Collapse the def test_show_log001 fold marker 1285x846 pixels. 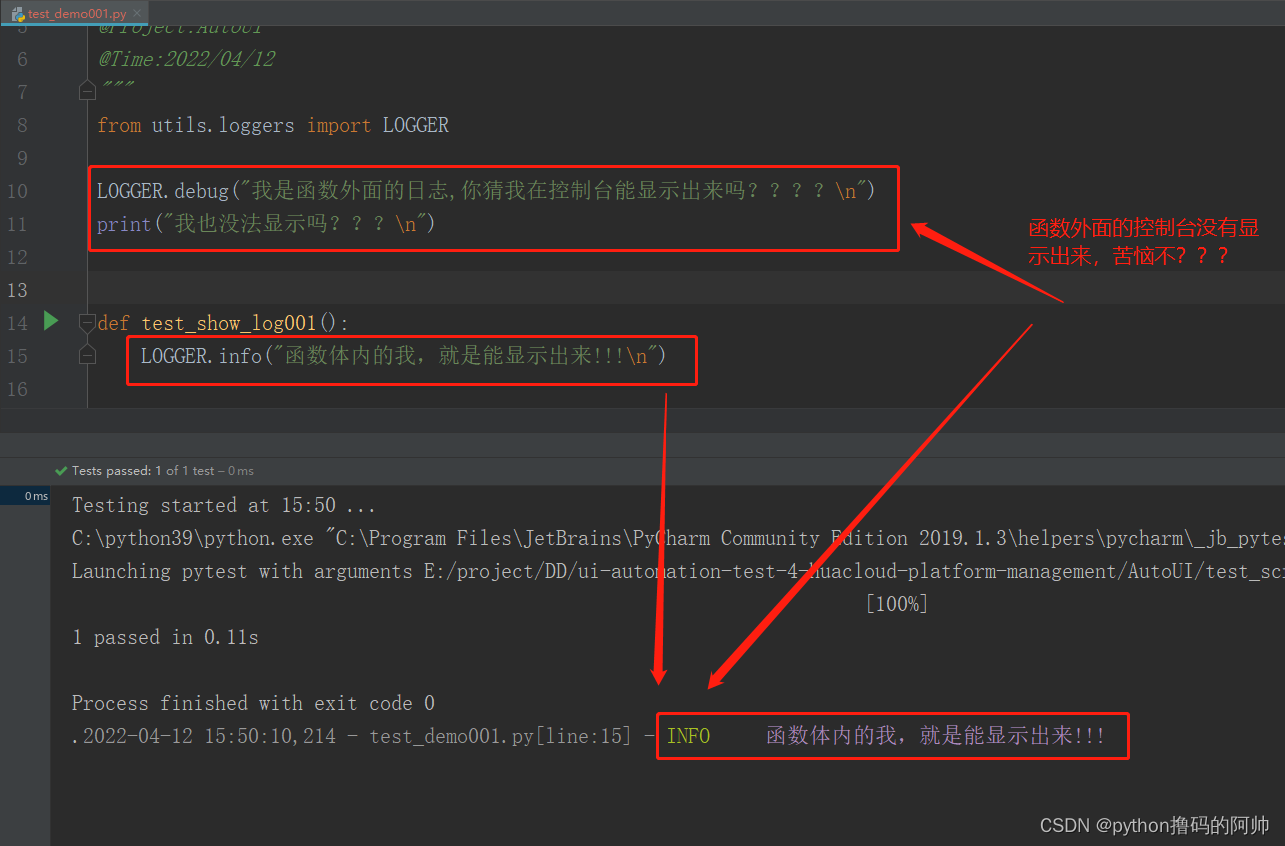click(x=87, y=322)
